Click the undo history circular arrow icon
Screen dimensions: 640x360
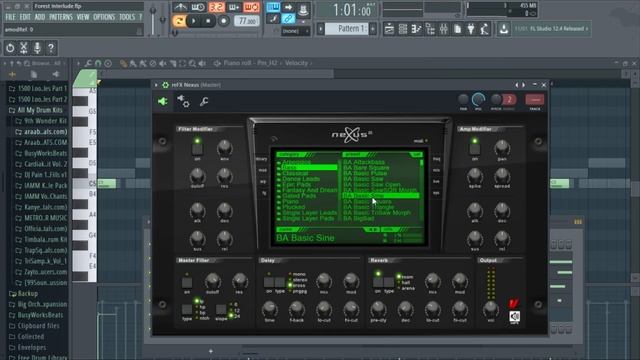pyautogui.click(x=10, y=48)
